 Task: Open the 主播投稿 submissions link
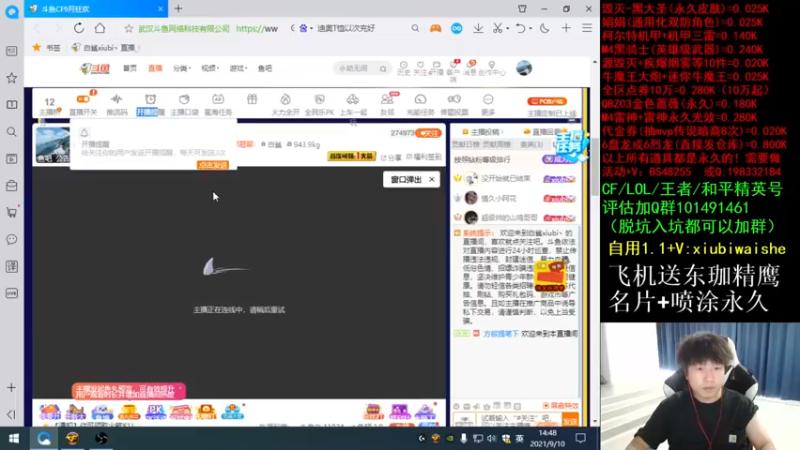click(484, 132)
